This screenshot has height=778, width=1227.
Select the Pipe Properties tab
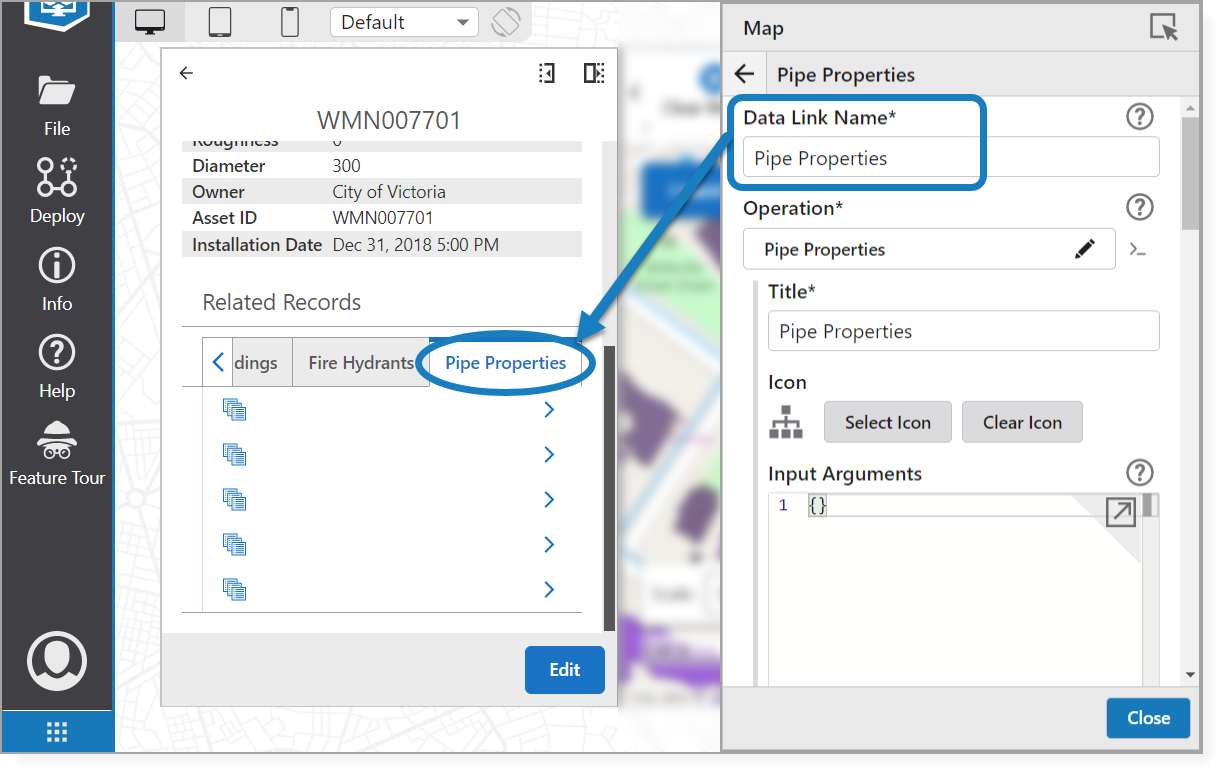point(505,363)
